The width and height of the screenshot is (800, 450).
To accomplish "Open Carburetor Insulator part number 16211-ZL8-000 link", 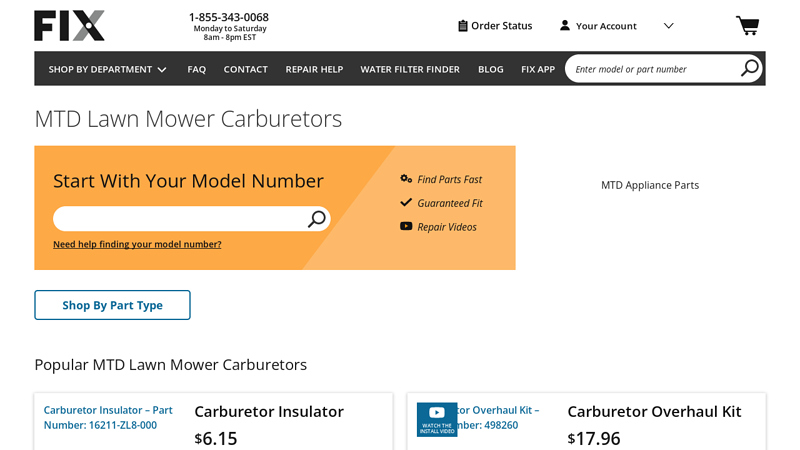I will 108,417.
